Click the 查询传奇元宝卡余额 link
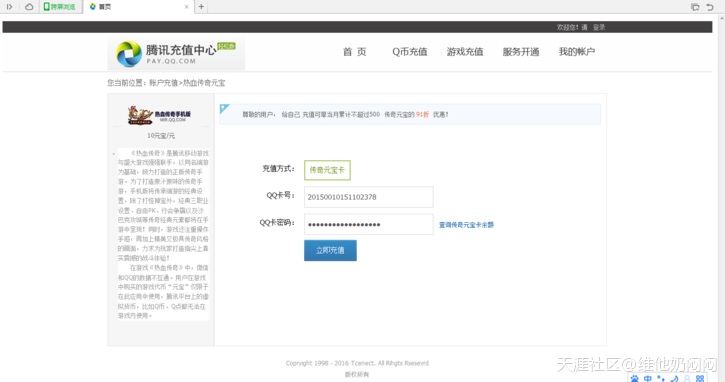This screenshot has height=382, width=725. 466,225
